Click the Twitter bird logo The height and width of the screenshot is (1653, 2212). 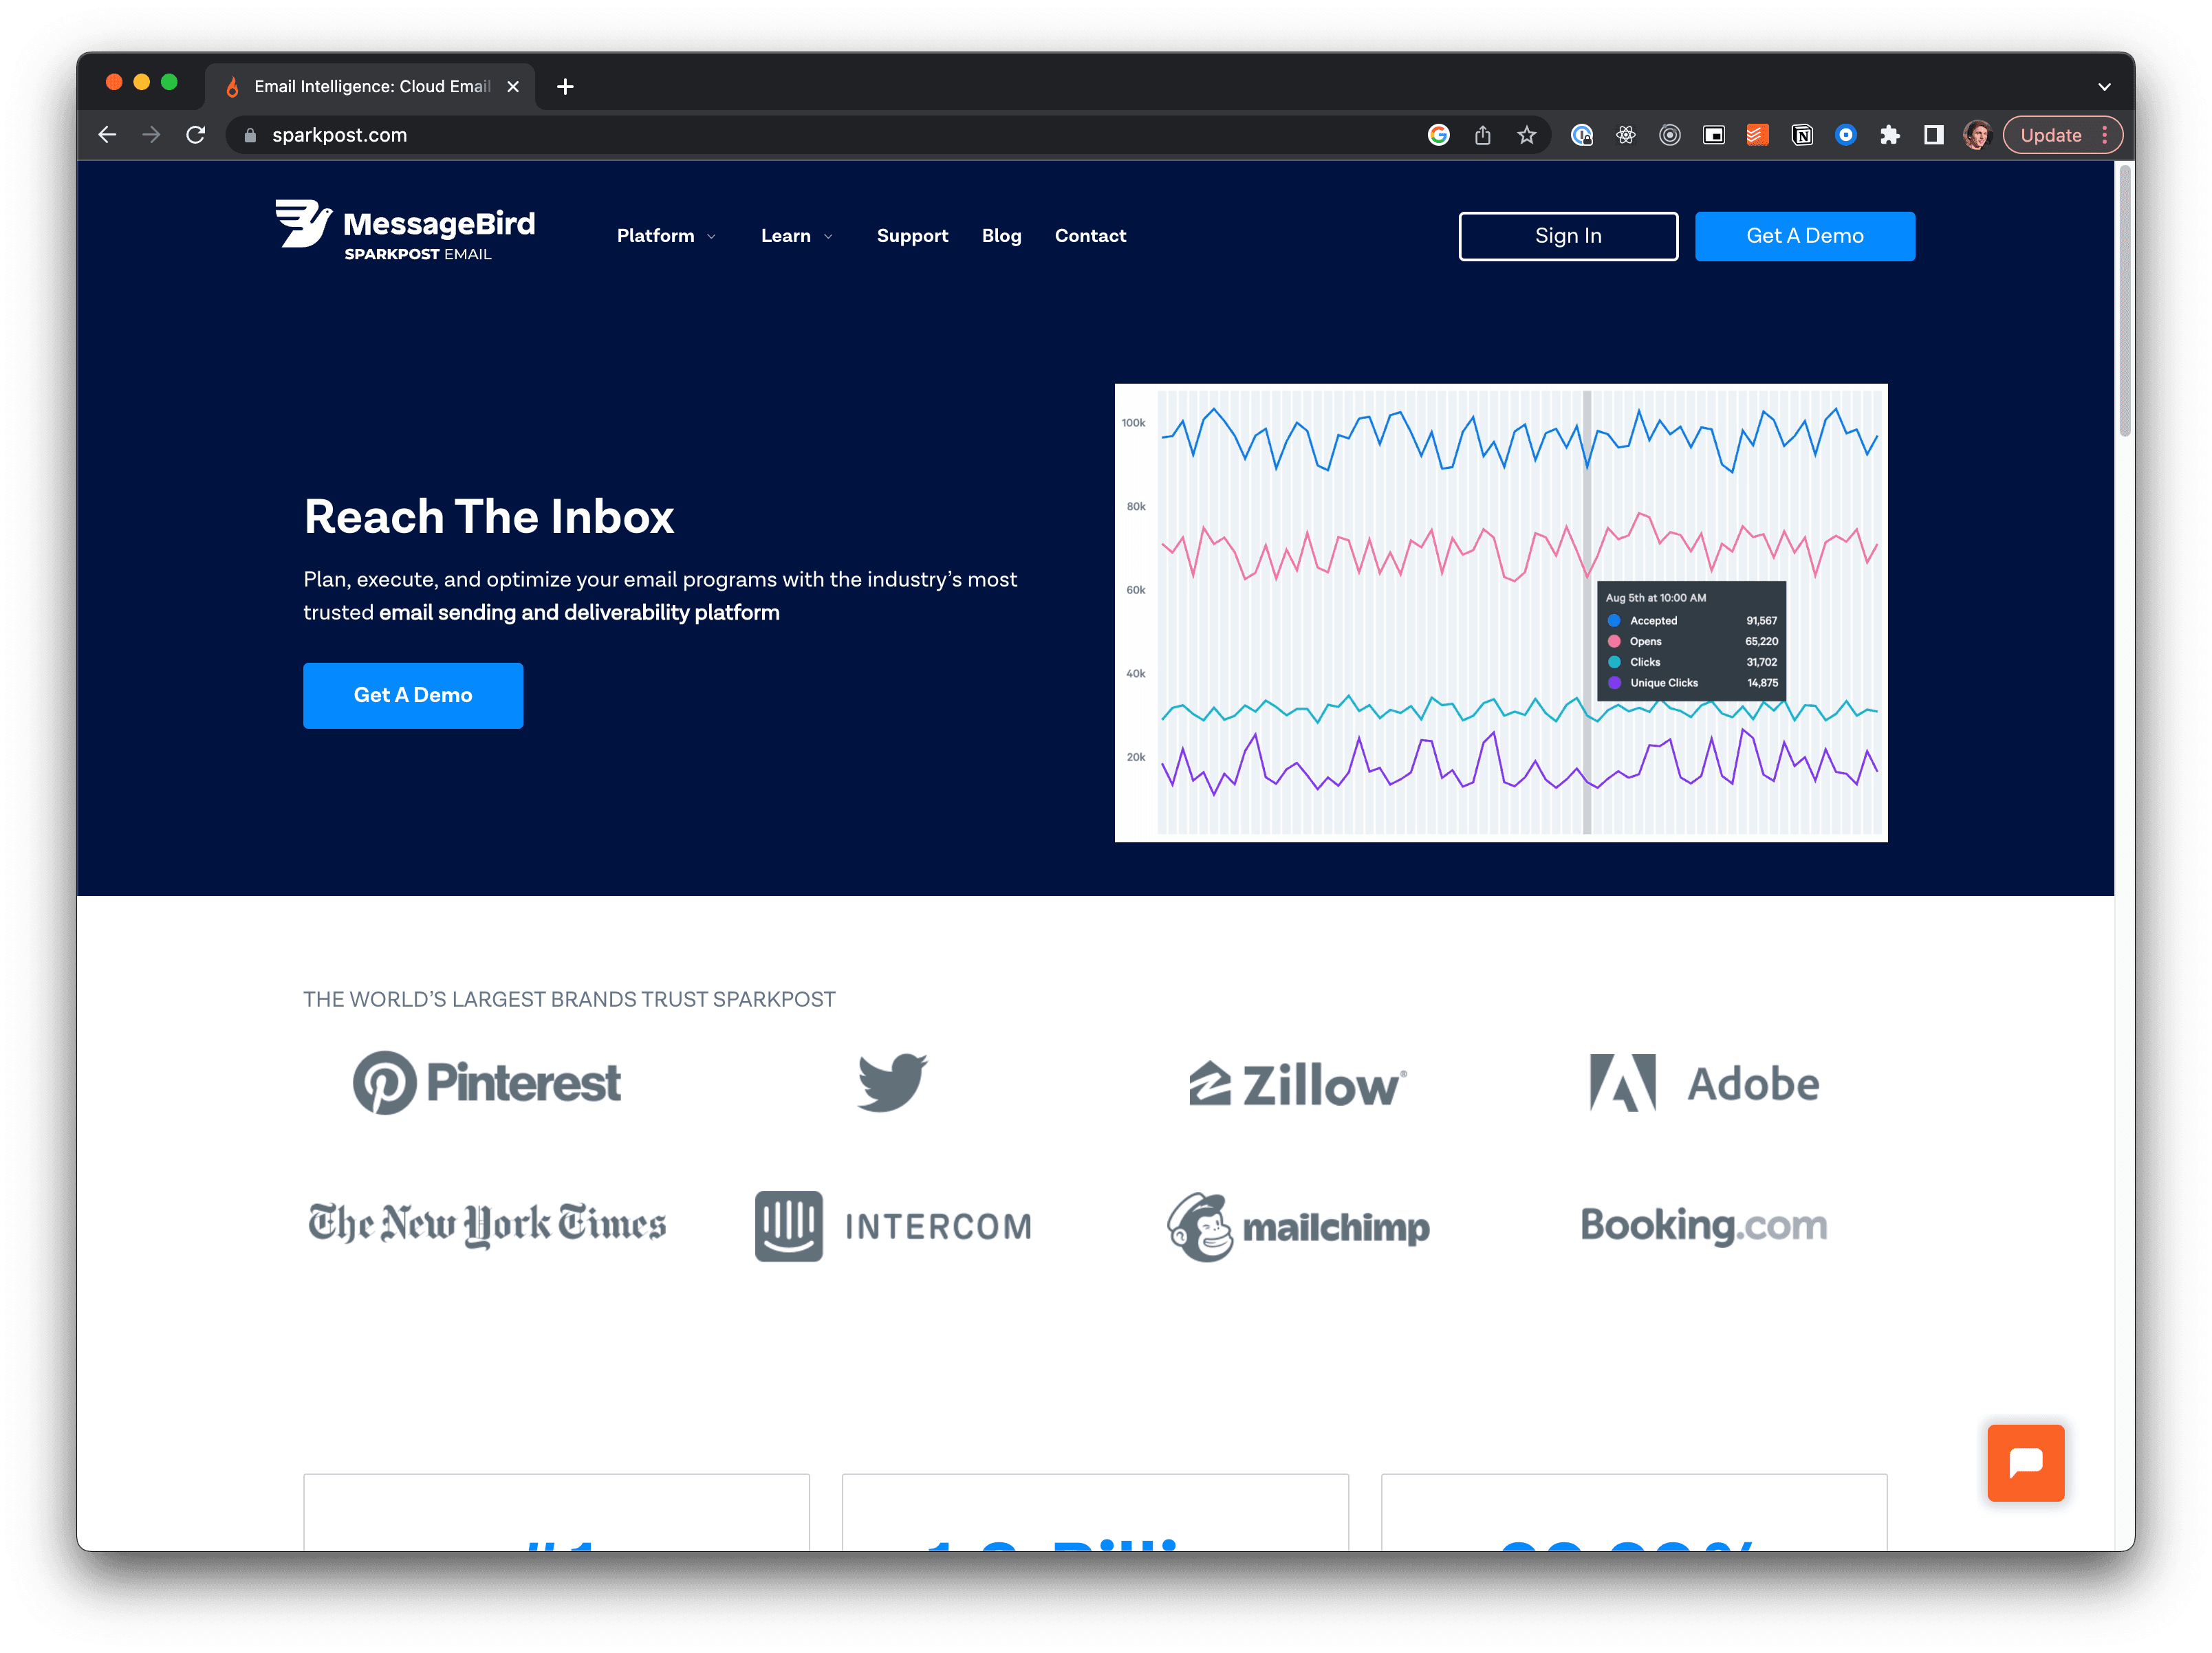coord(892,1082)
